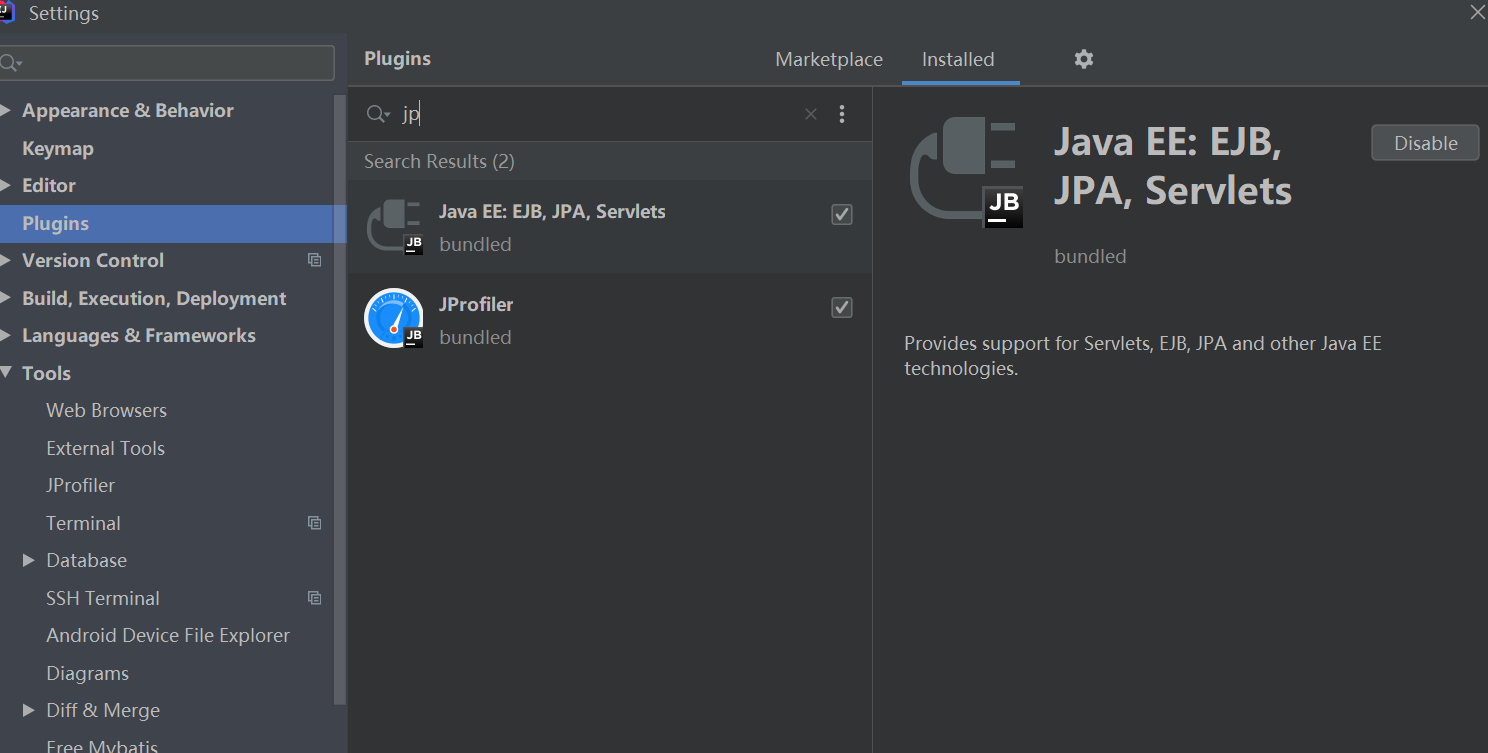The image size is (1488, 753).
Task: Click the bundled label under Java EE title
Action: pos(1090,257)
